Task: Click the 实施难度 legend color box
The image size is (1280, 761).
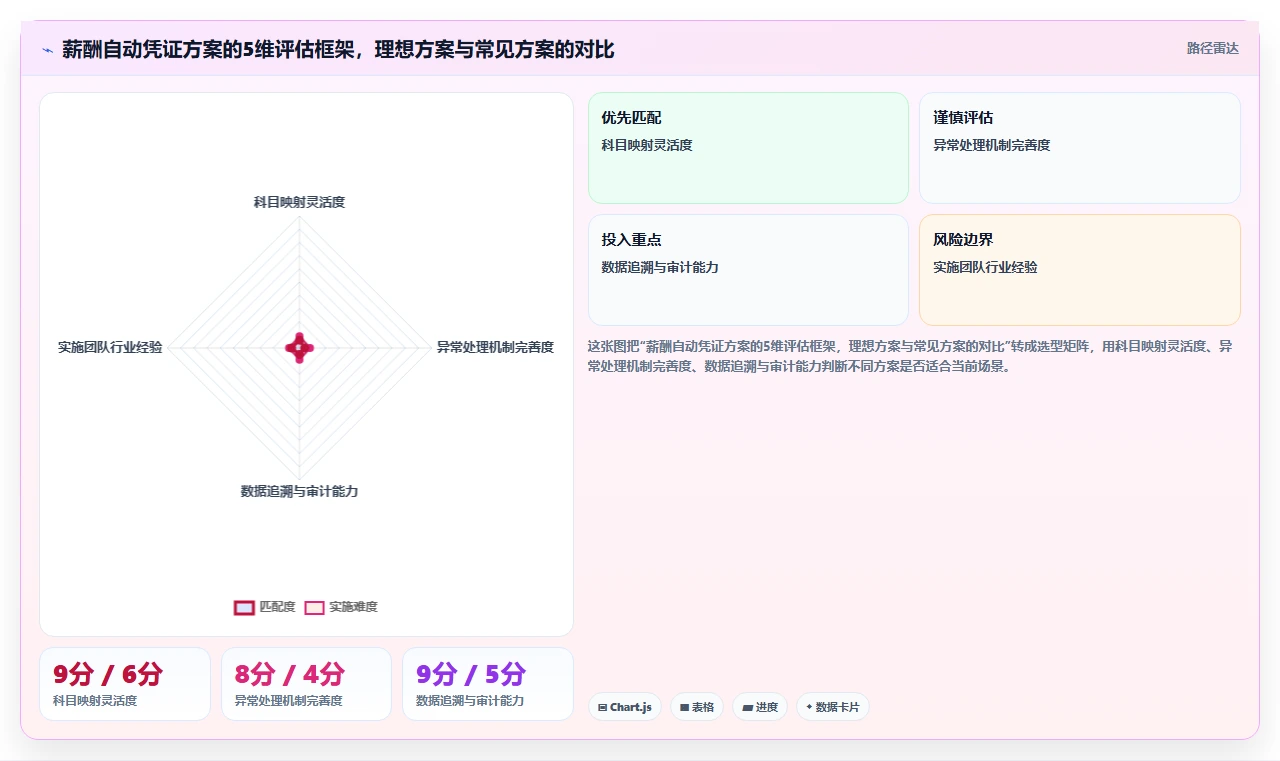Action: (x=315, y=607)
